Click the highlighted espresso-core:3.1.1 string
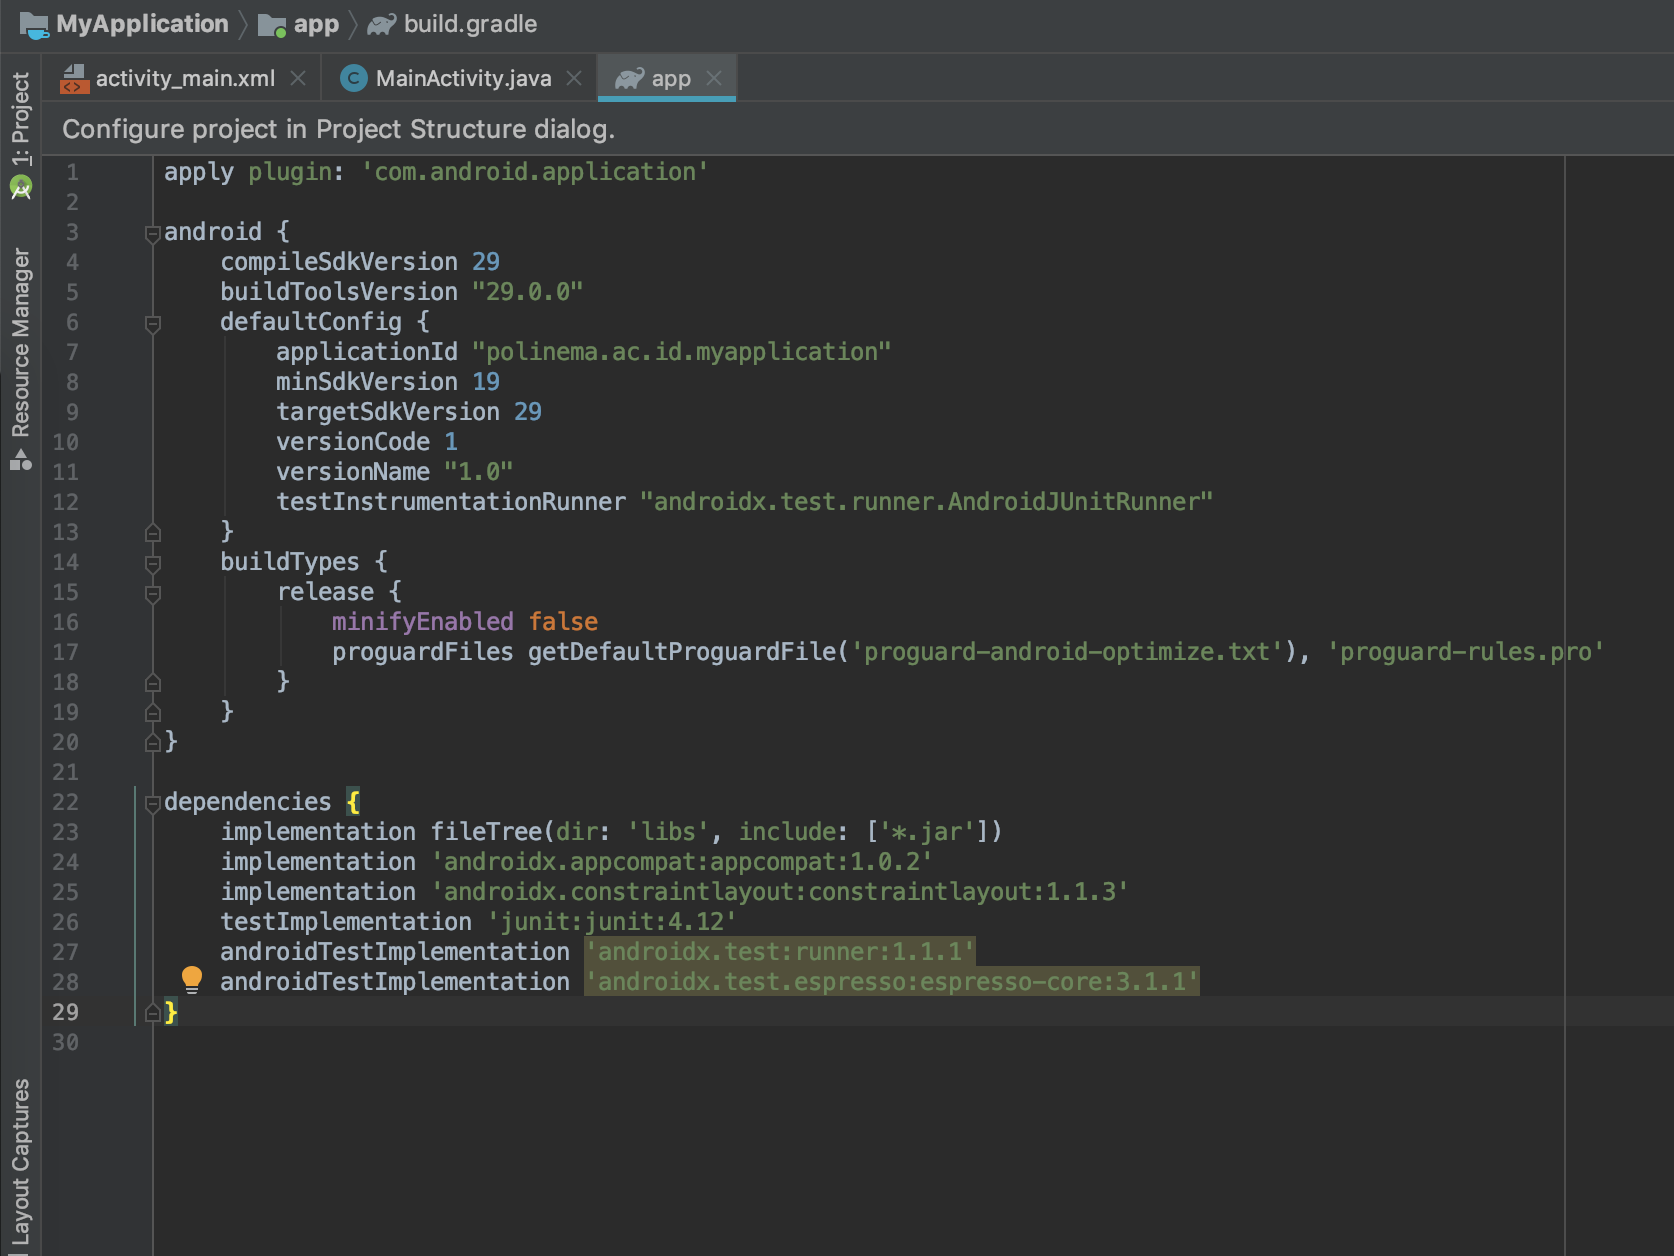 [x=892, y=982]
